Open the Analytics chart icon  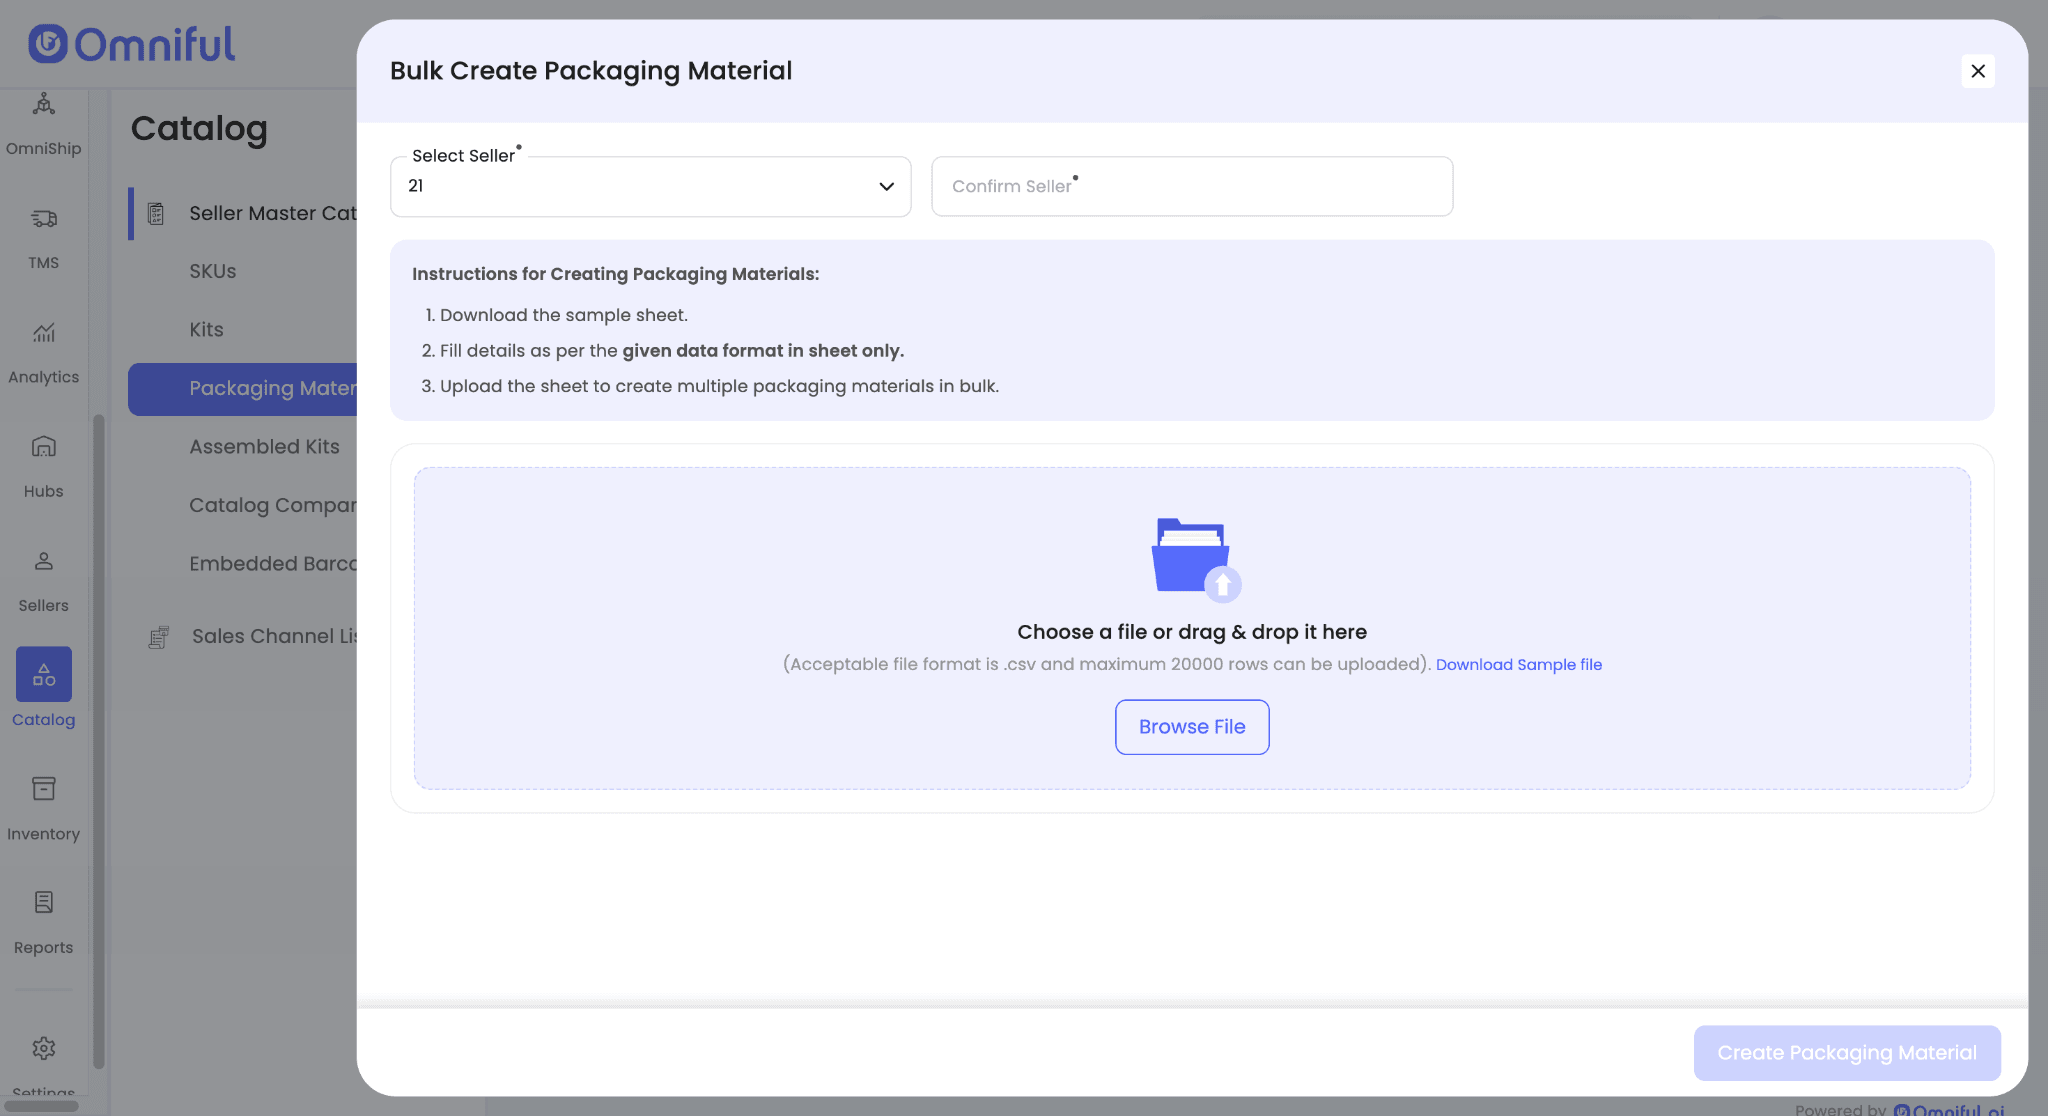(x=43, y=333)
